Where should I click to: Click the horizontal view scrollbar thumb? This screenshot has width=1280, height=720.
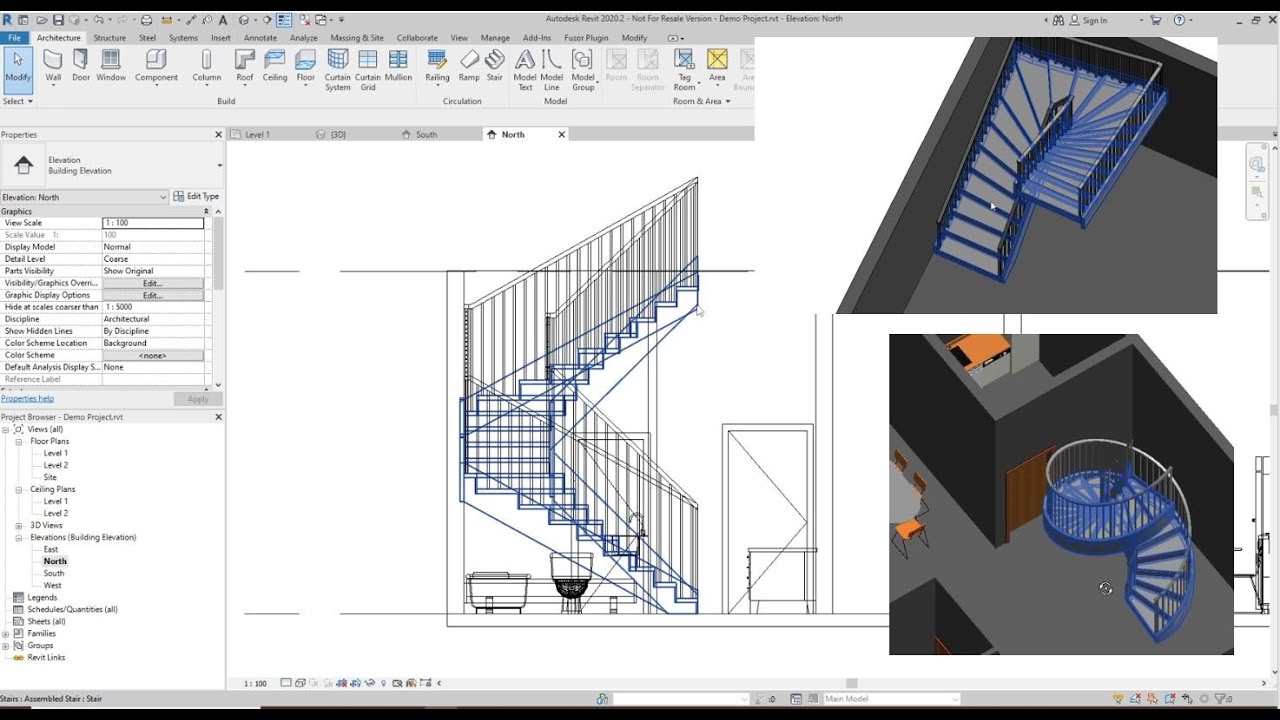(851, 683)
